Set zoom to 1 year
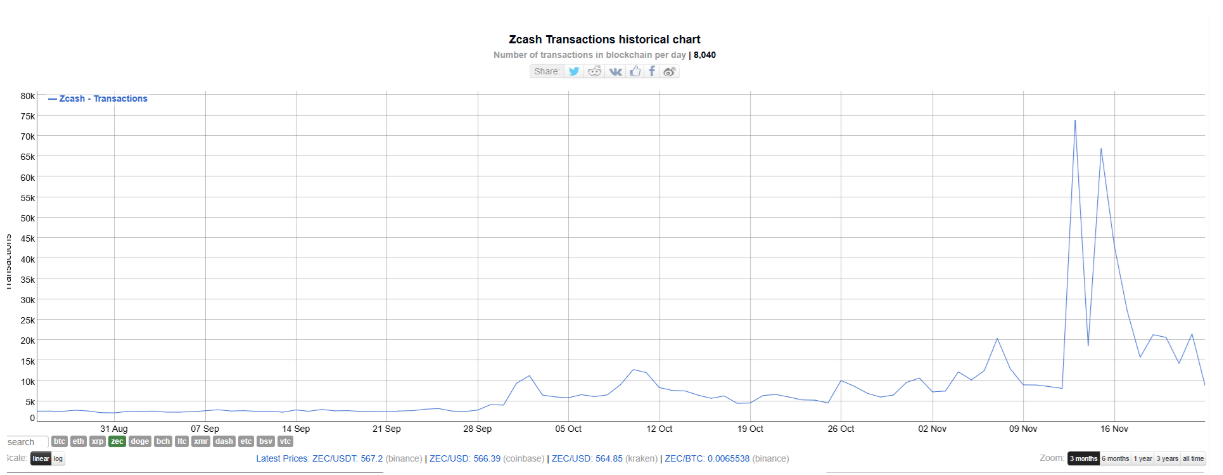 (1143, 458)
